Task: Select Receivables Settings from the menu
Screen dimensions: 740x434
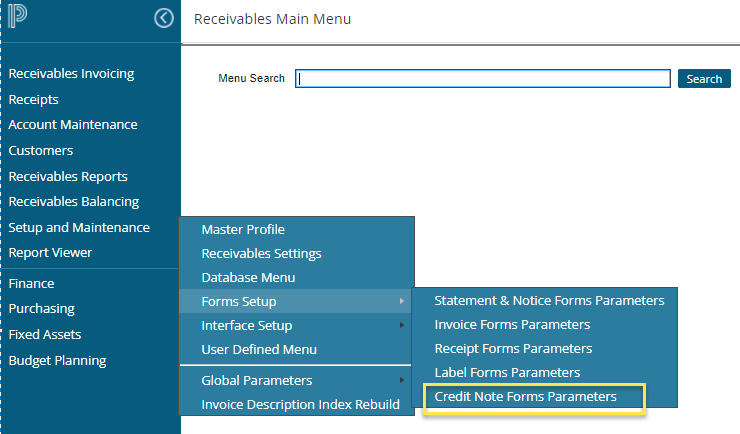Action: pos(261,253)
